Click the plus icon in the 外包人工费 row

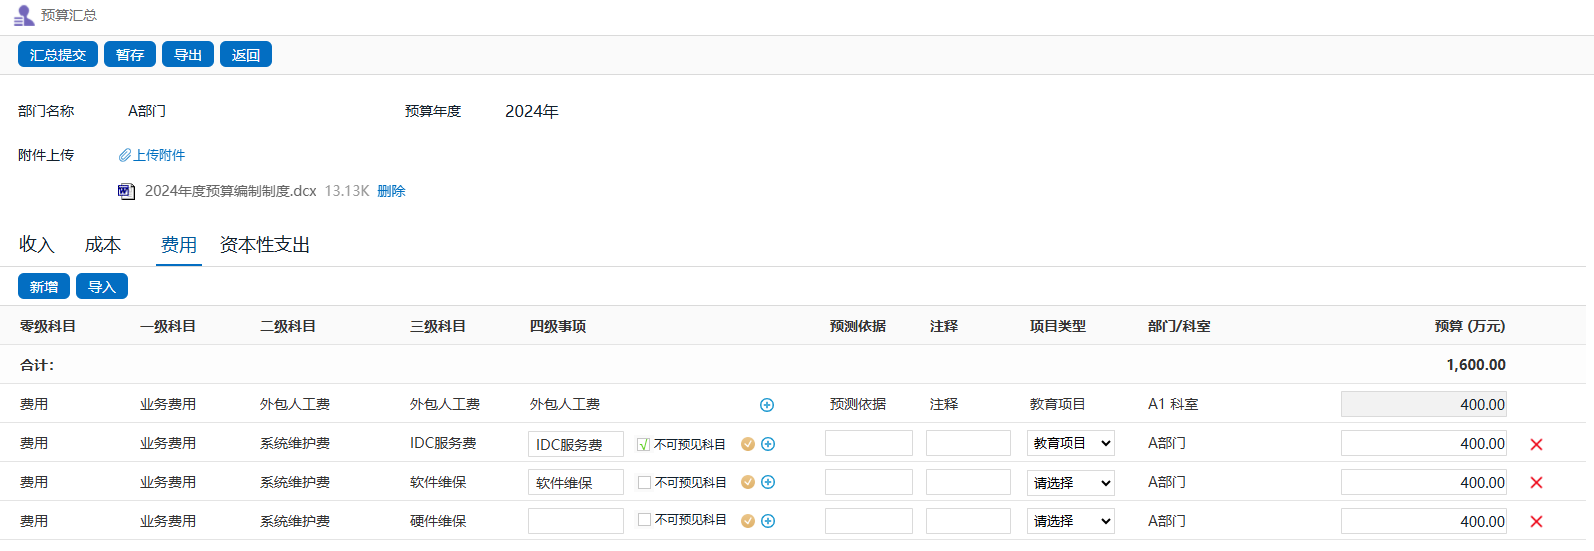(x=767, y=405)
